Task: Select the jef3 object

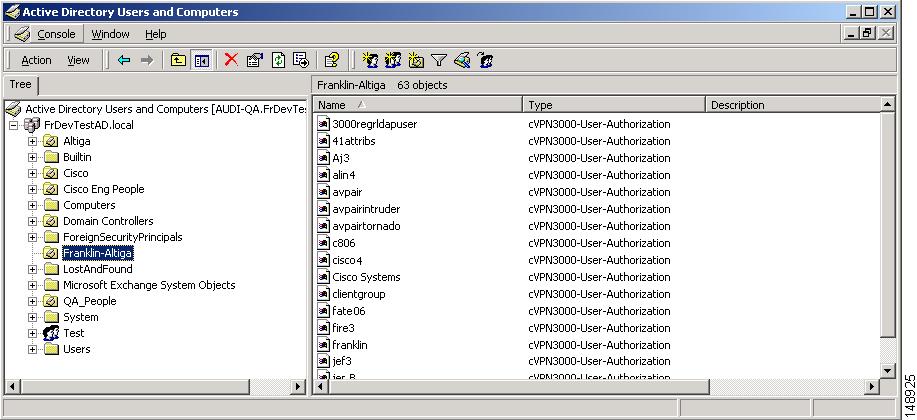Action: tap(342, 361)
